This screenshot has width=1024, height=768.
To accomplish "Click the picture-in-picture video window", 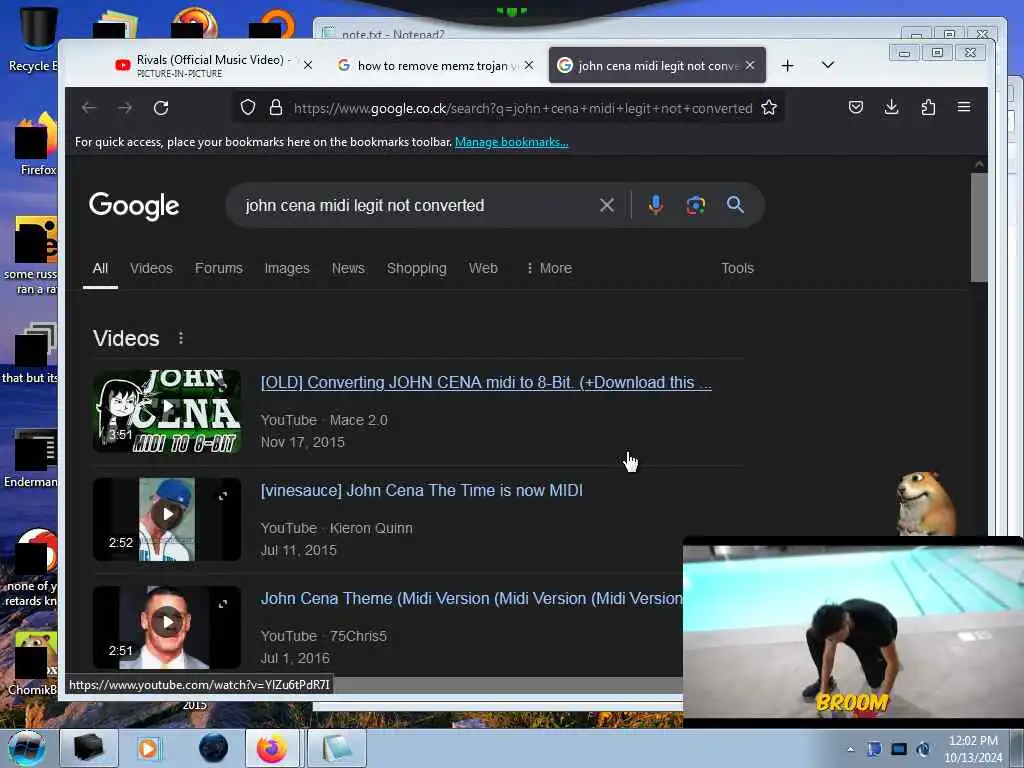I will click(852, 631).
